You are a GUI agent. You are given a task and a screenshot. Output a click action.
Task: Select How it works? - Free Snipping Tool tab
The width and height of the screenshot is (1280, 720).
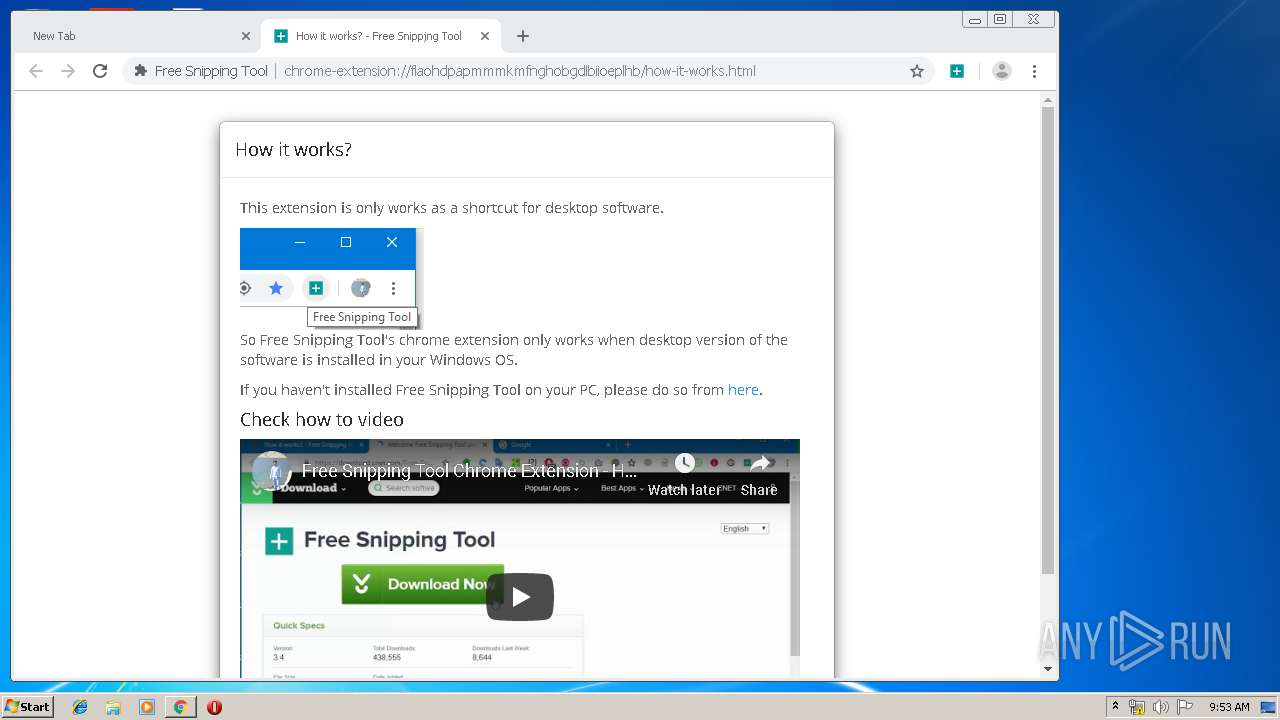pyautogui.click(x=380, y=36)
